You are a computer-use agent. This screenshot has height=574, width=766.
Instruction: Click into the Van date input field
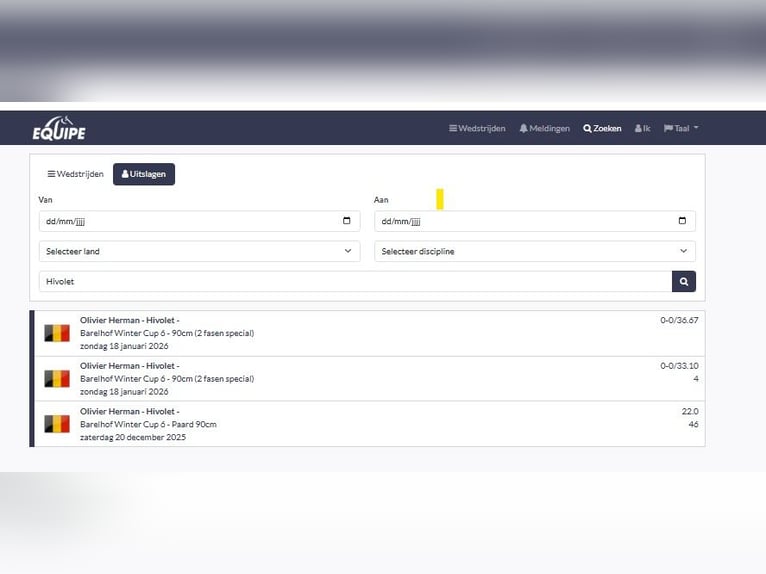pyautogui.click(x=180, y=221)
